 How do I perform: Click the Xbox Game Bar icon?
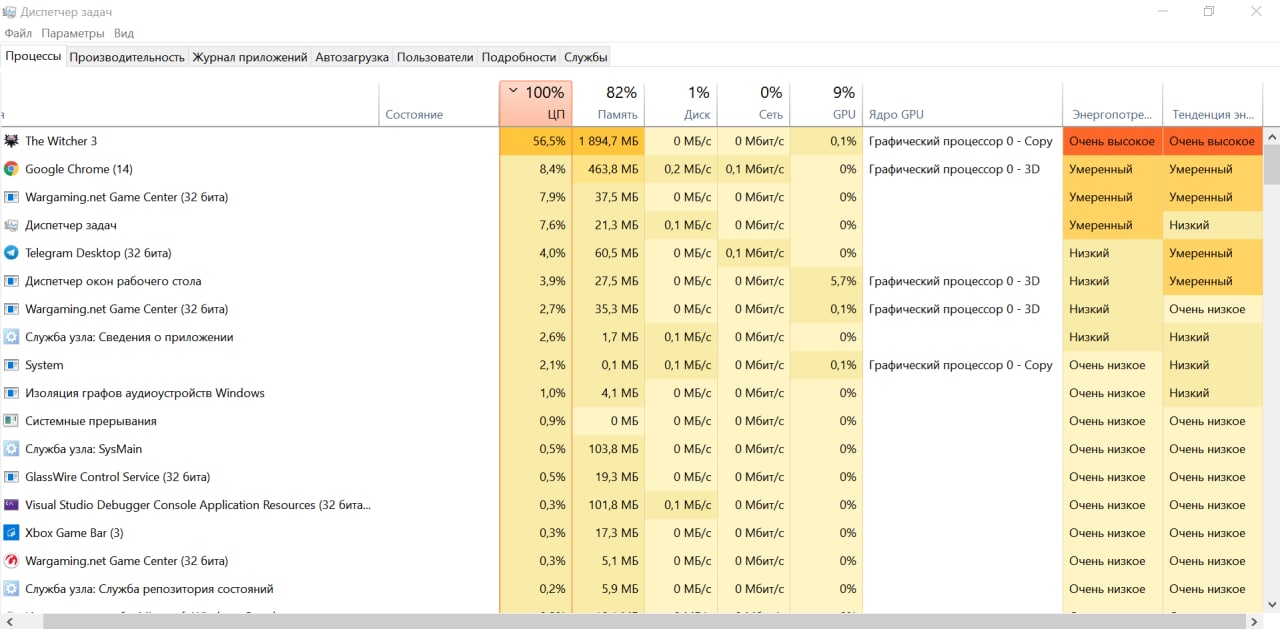click(x=11, y=533)
